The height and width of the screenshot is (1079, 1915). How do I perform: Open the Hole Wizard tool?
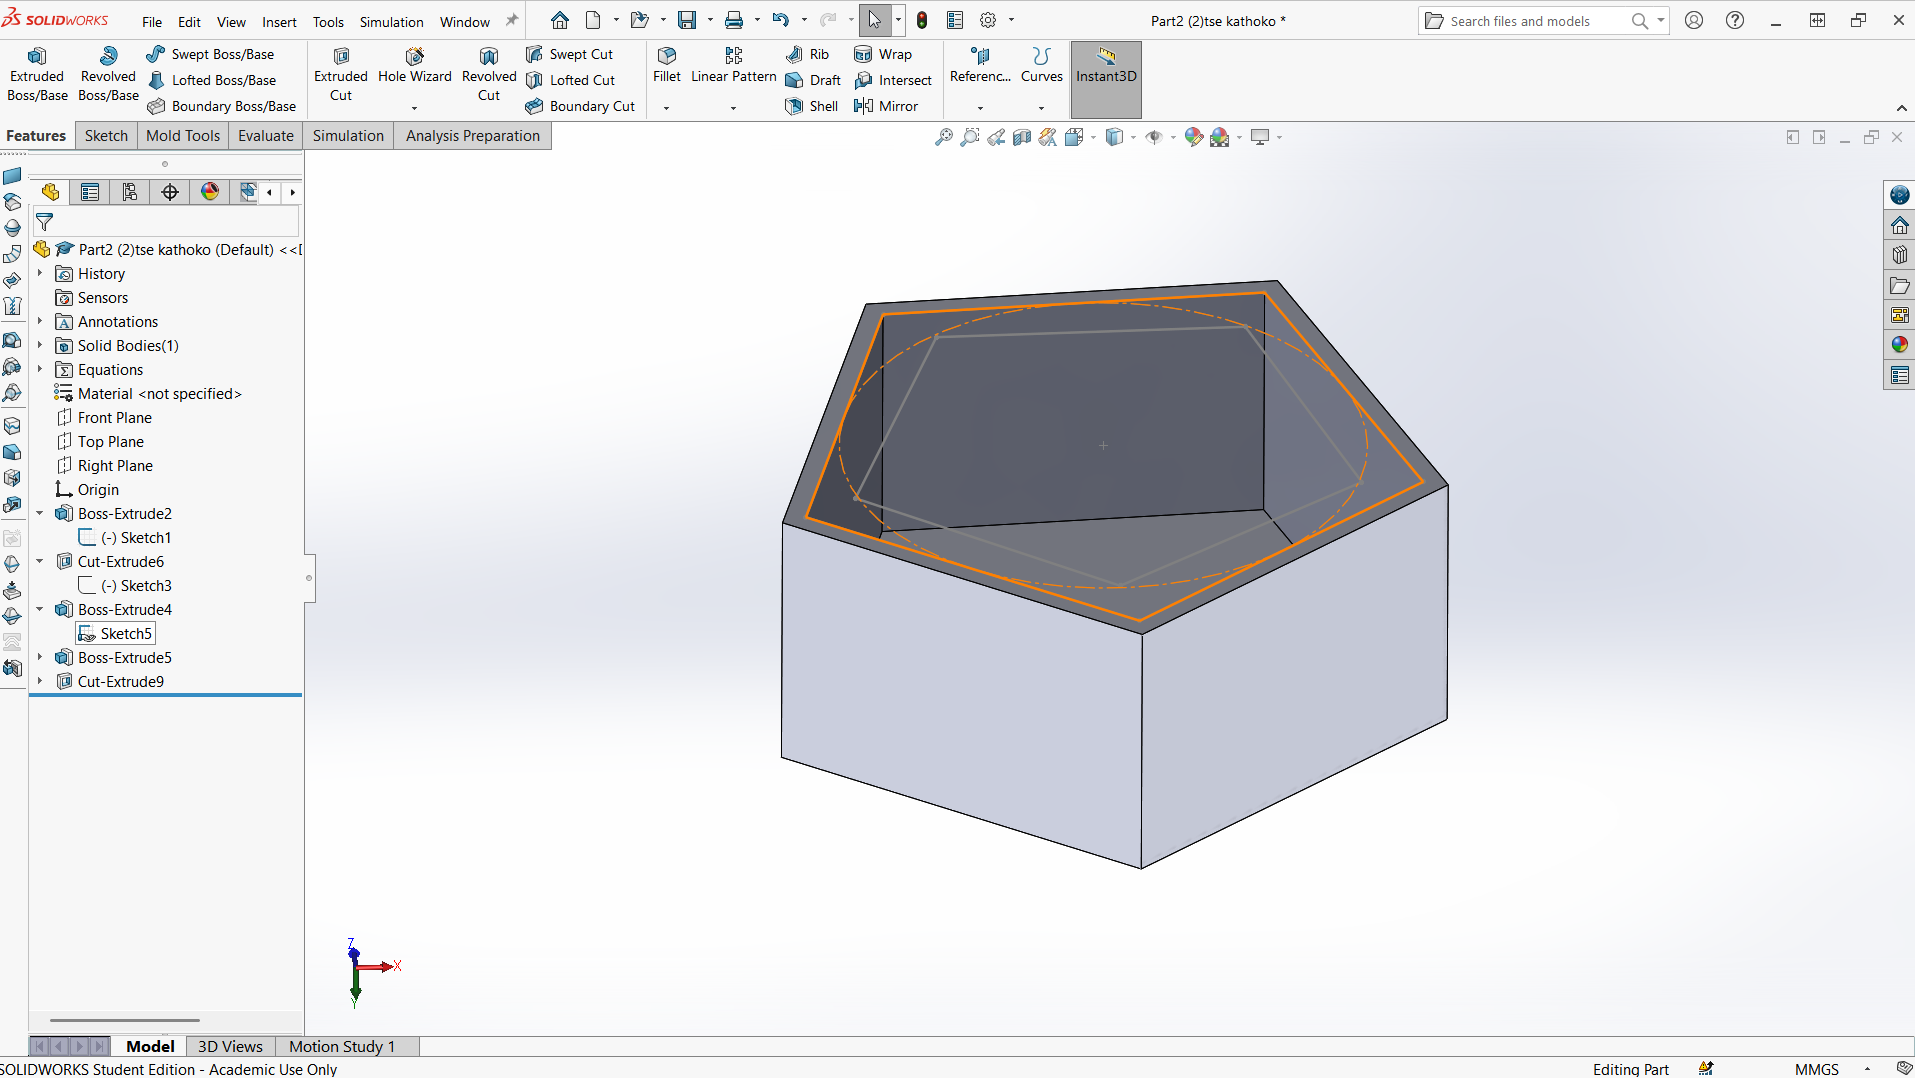(x=414, y=66)
